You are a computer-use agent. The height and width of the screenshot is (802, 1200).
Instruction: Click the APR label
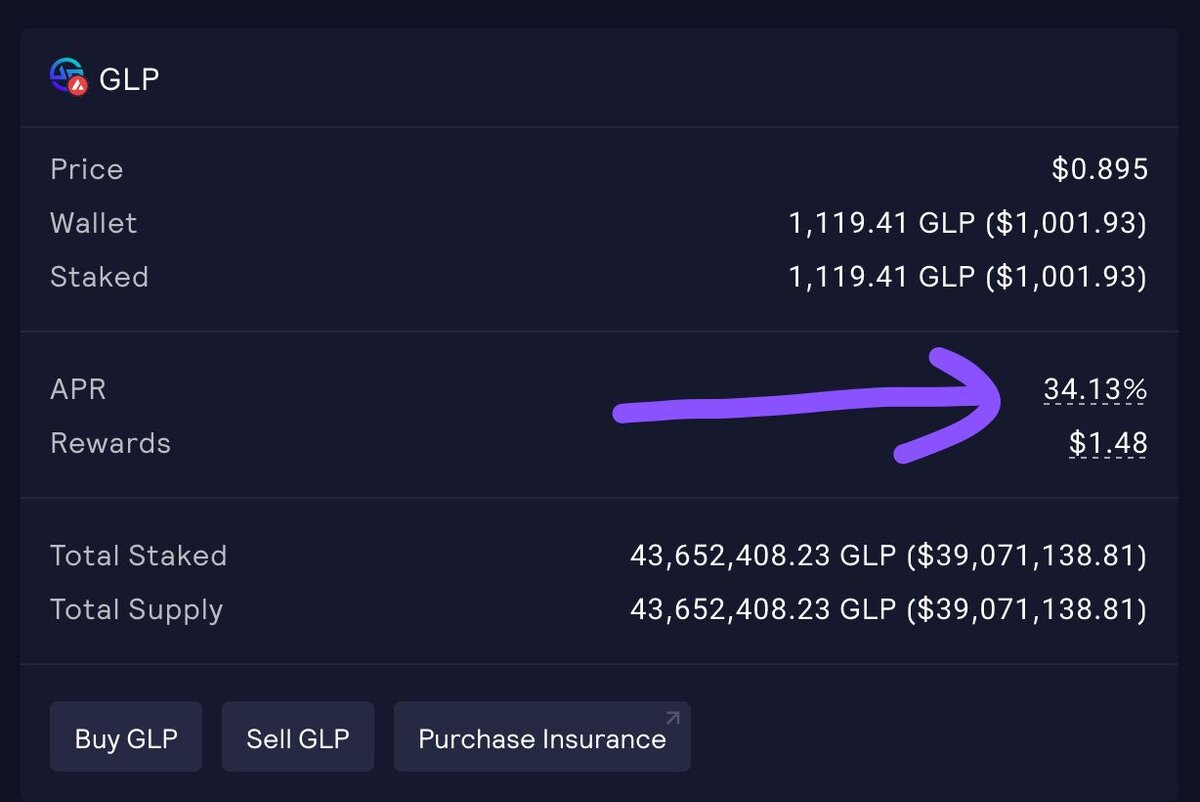[78, 389]
